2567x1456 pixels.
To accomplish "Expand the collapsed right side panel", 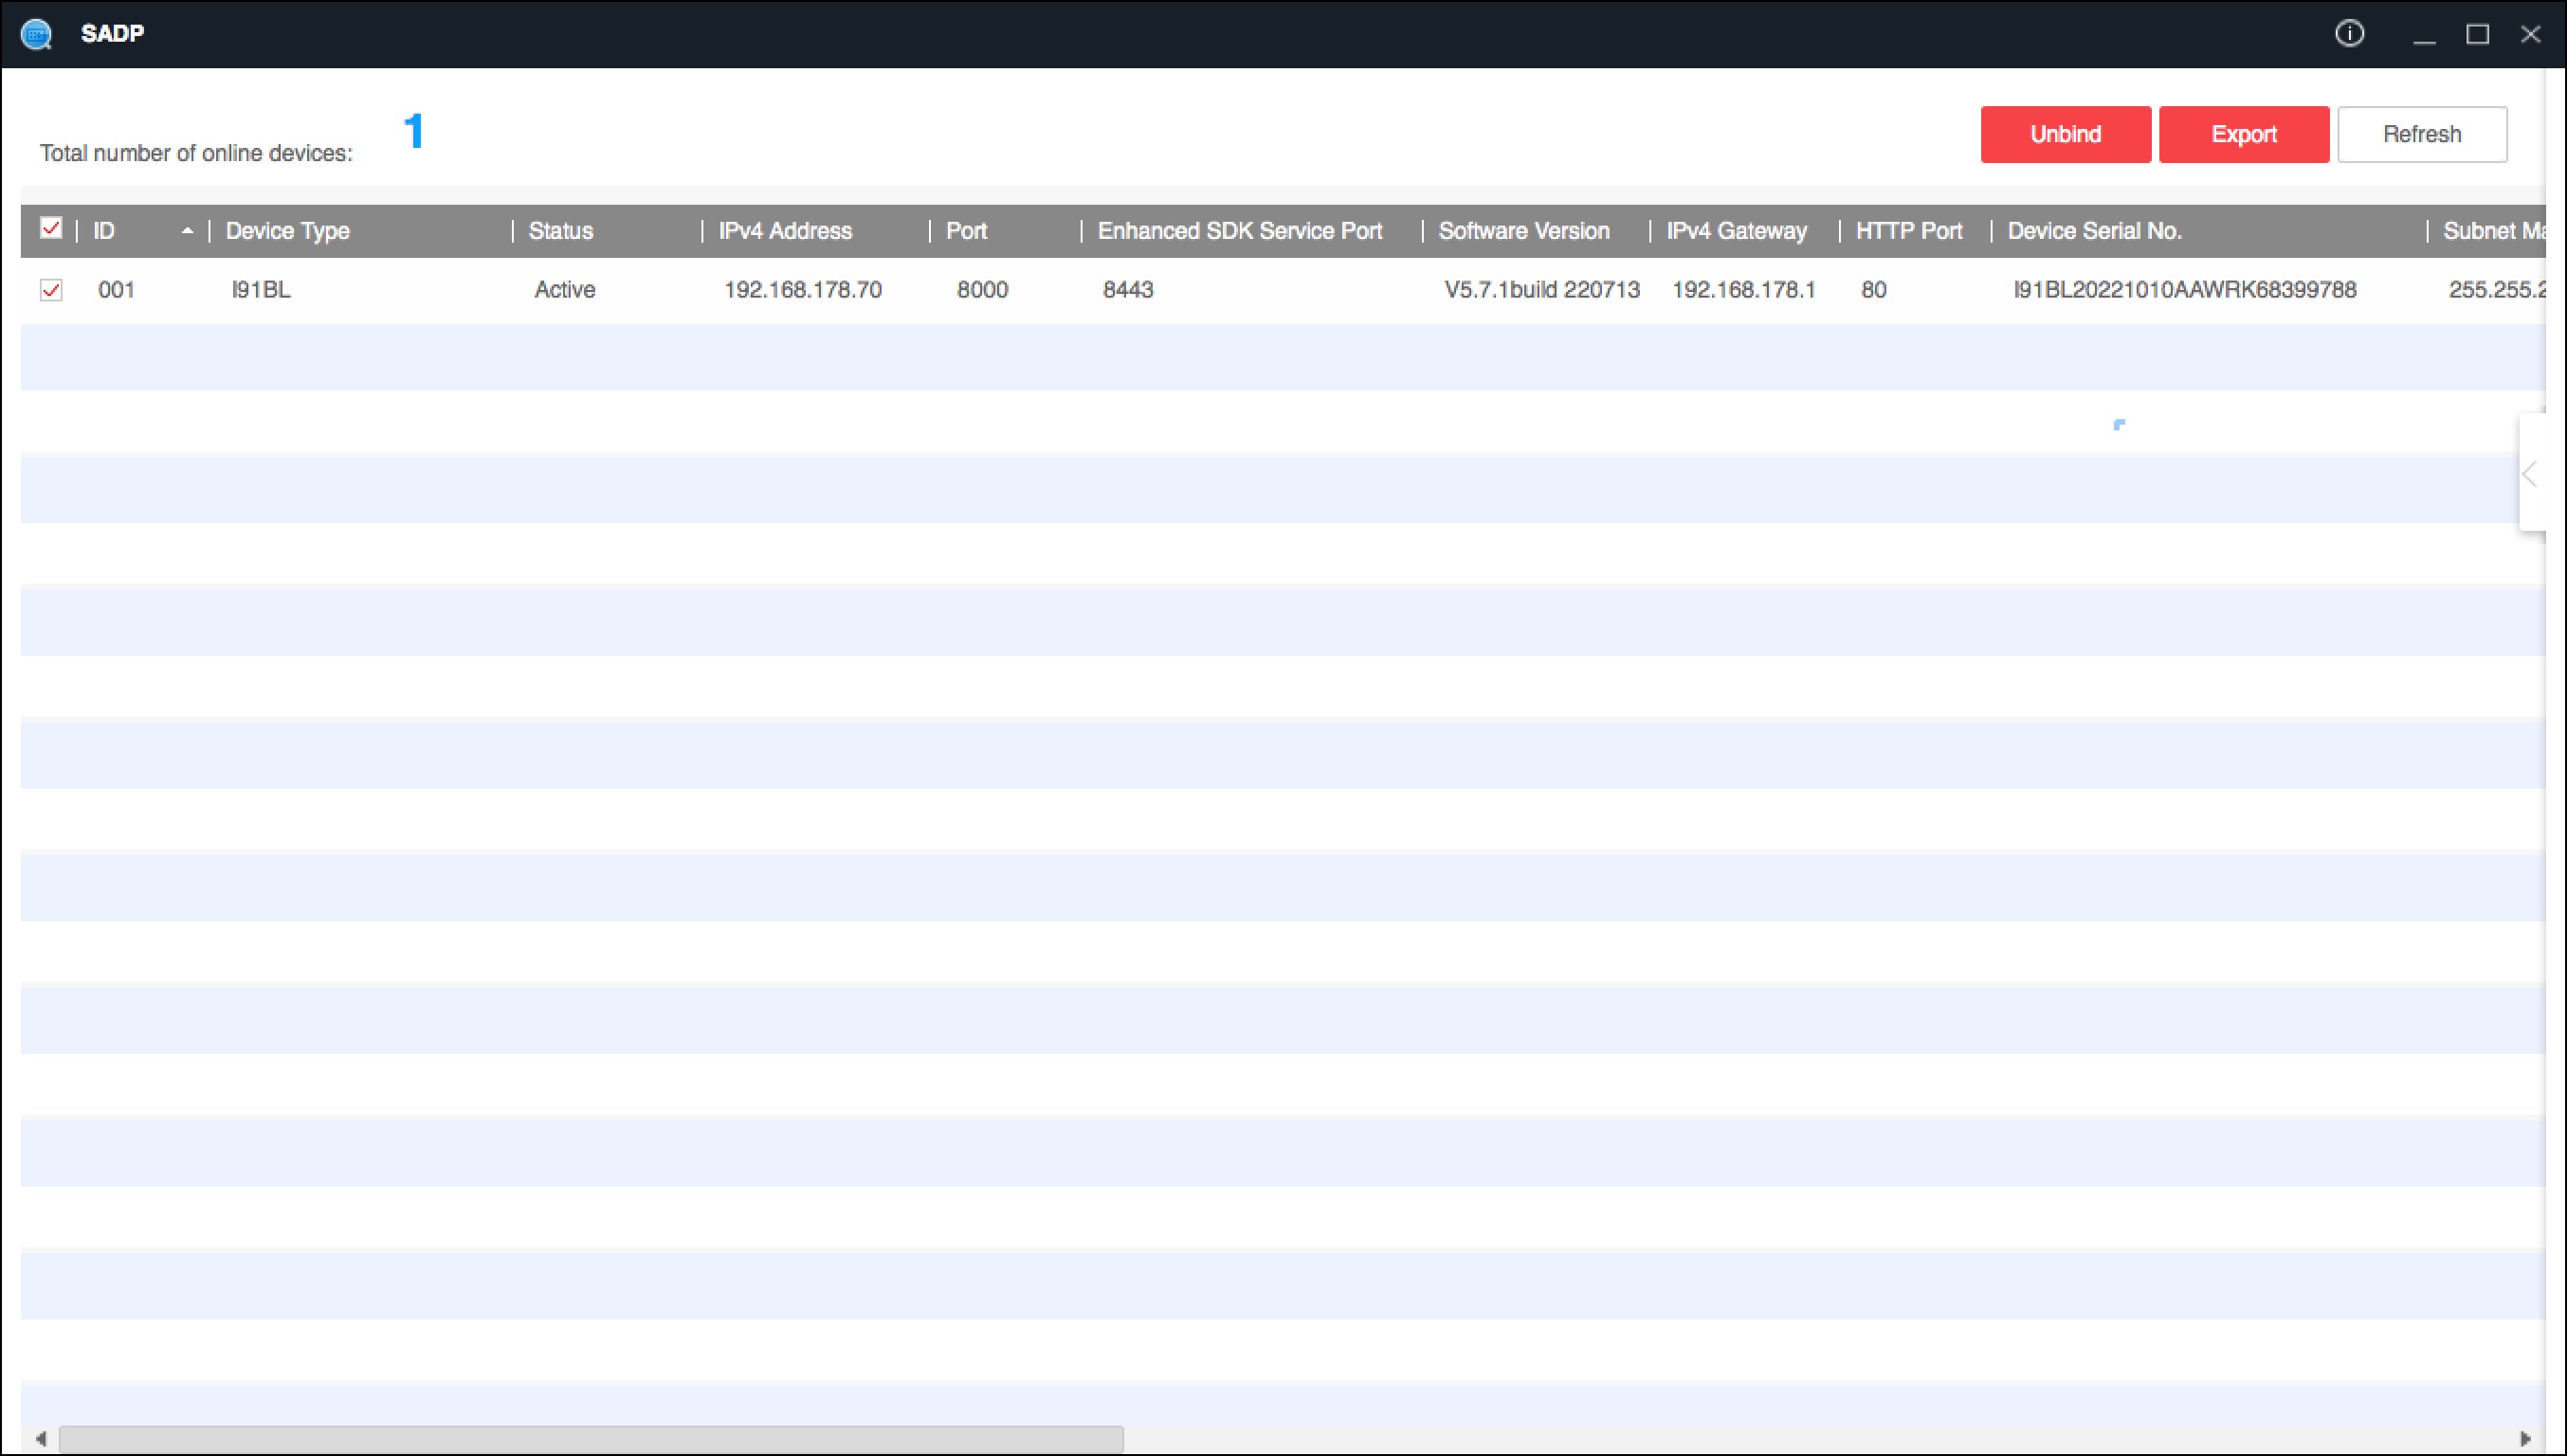I will pyautogui.click(x=2530, y=474).
